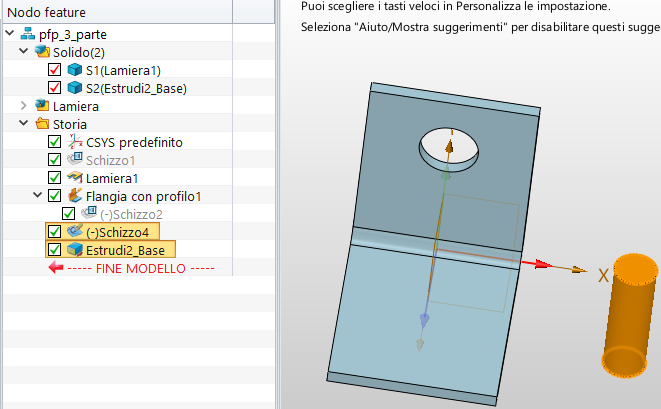Viewport: 661px width, 409px height.
Task: Click the pfp_3_parte assembly tree icon
Action: tap(28, 34)
